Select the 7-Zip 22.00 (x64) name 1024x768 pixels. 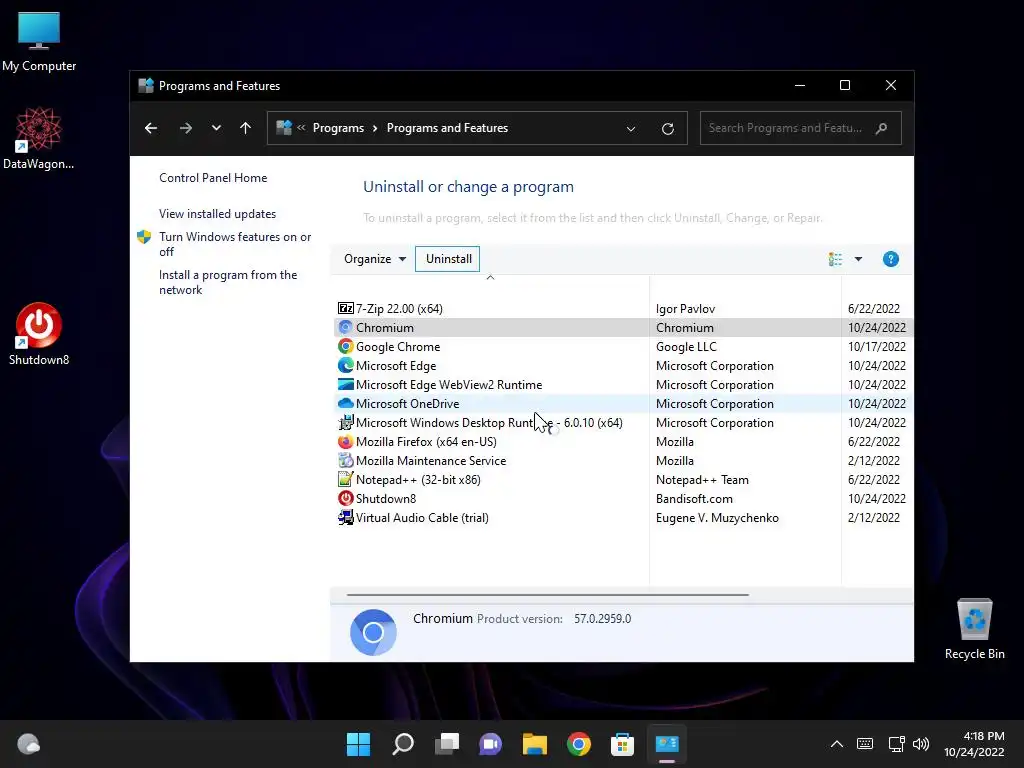point(399,308)
